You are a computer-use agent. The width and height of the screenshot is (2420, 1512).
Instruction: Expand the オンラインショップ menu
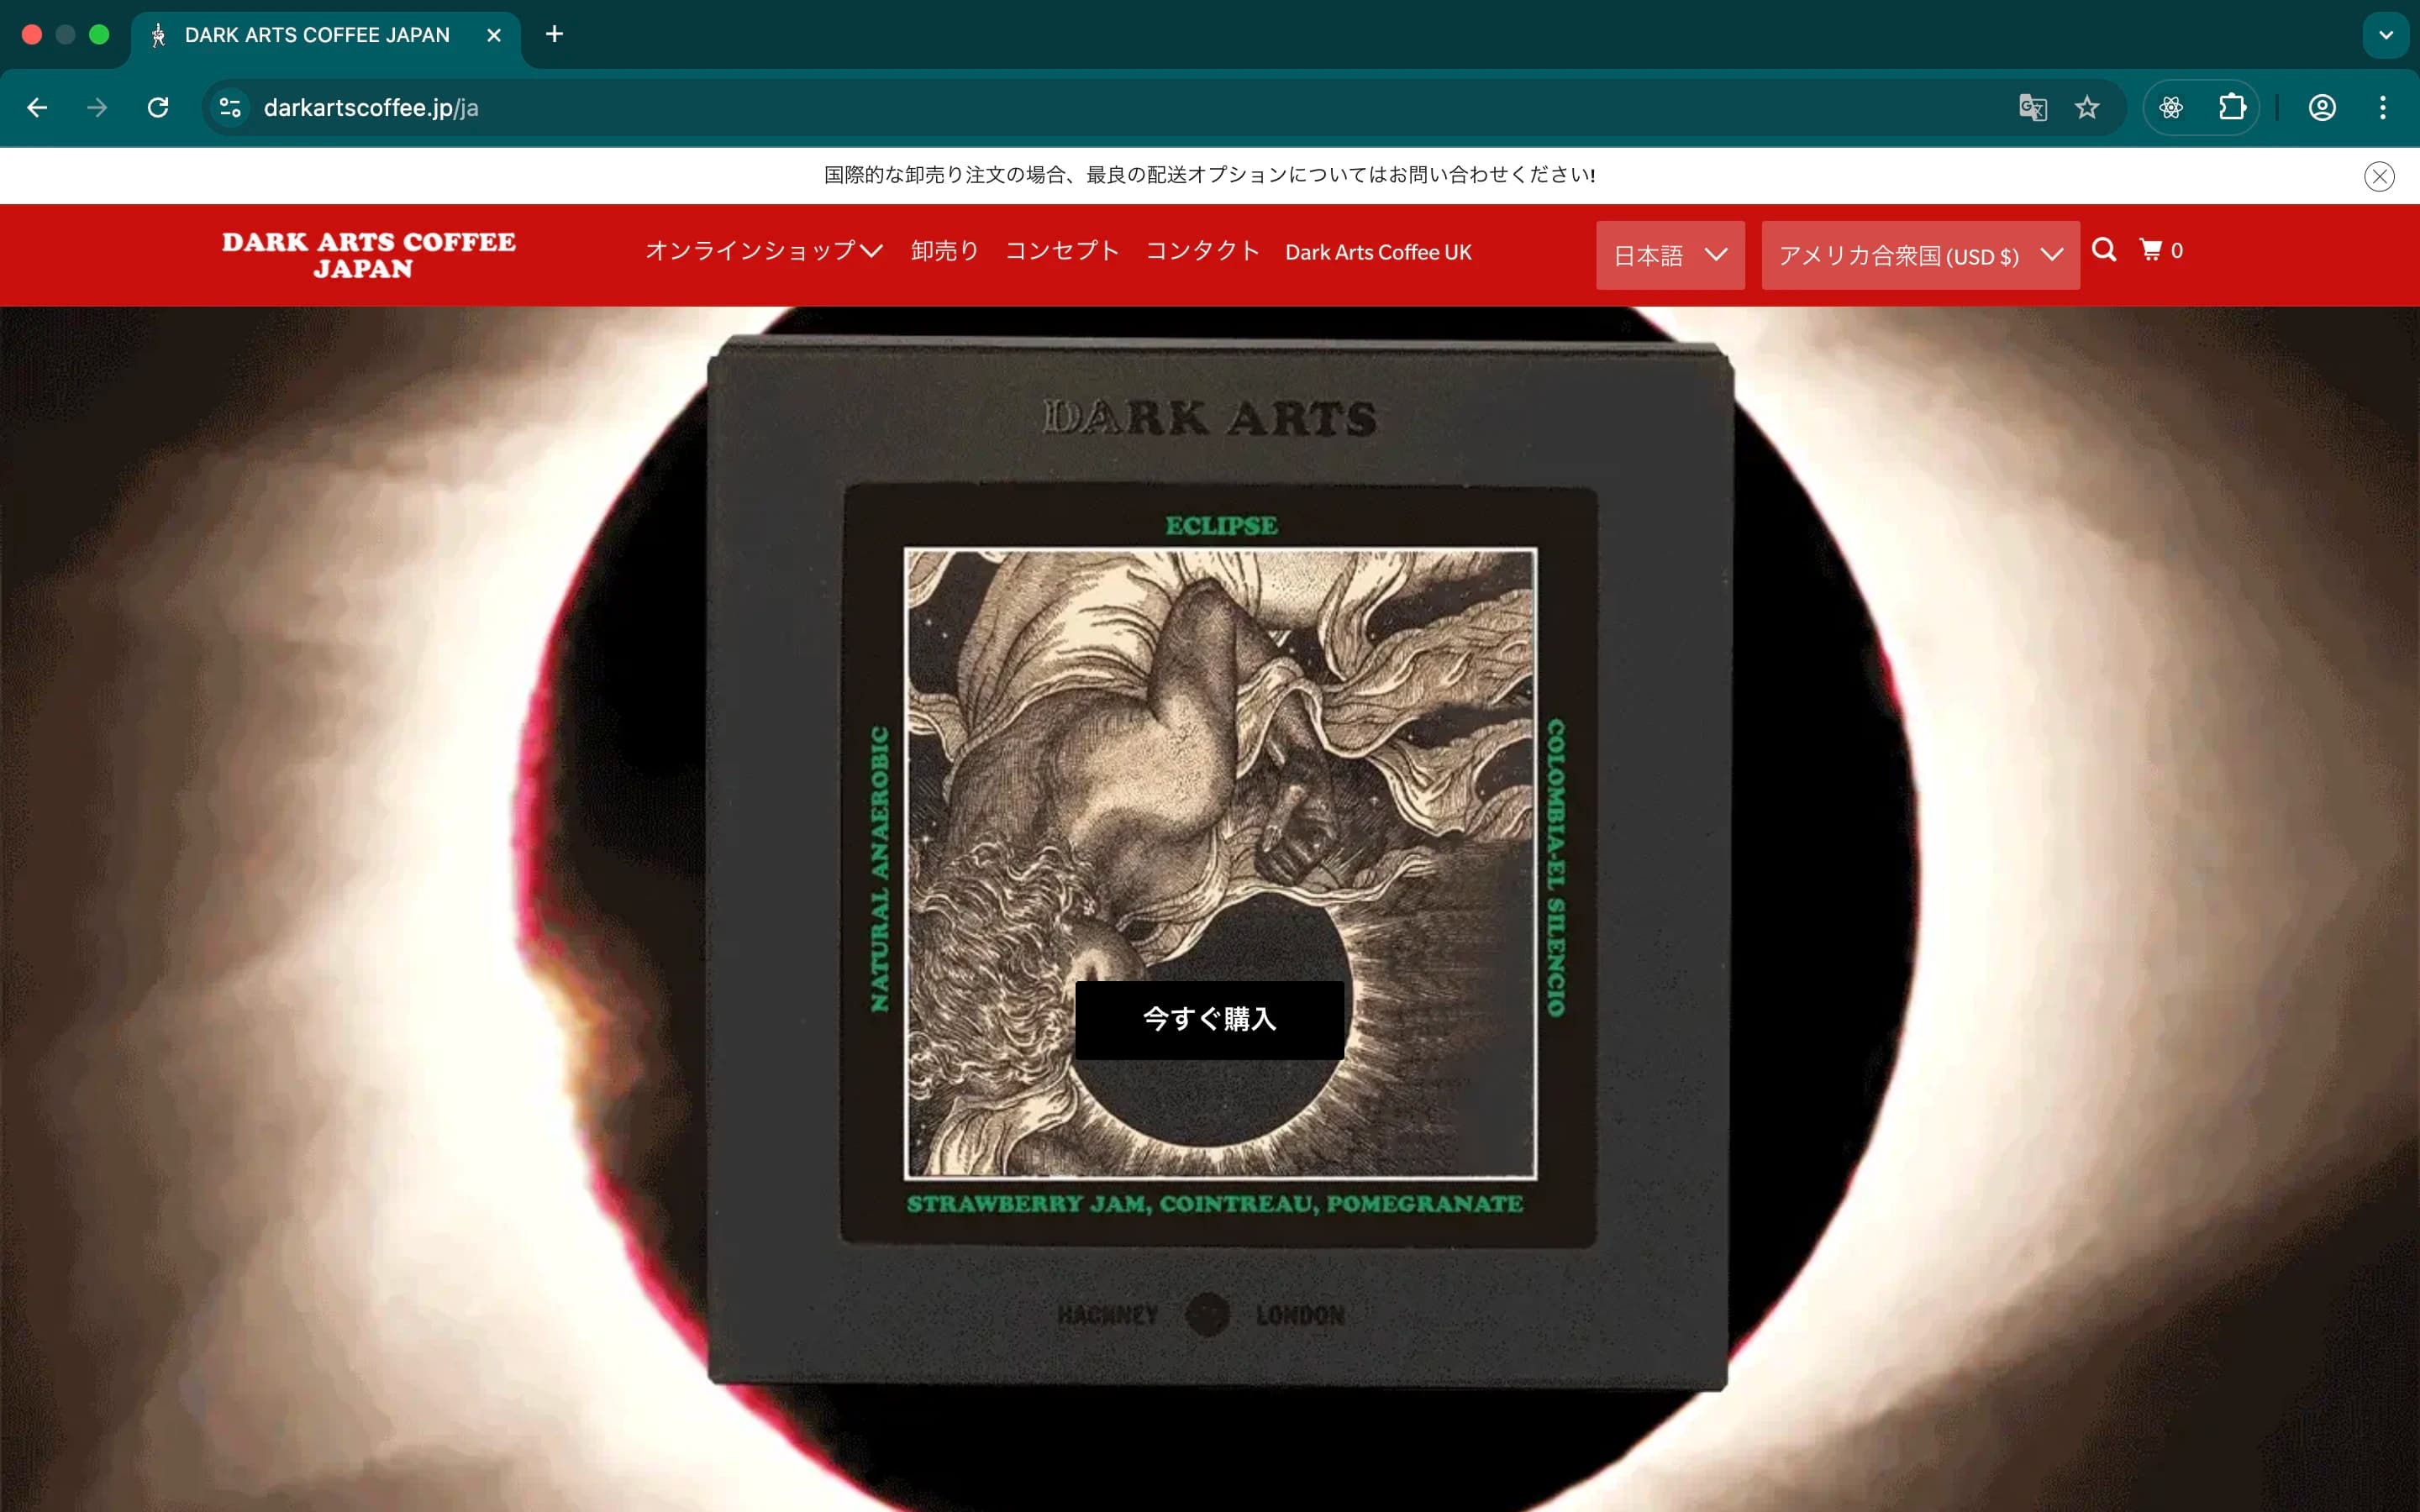(x=764, y=251)
